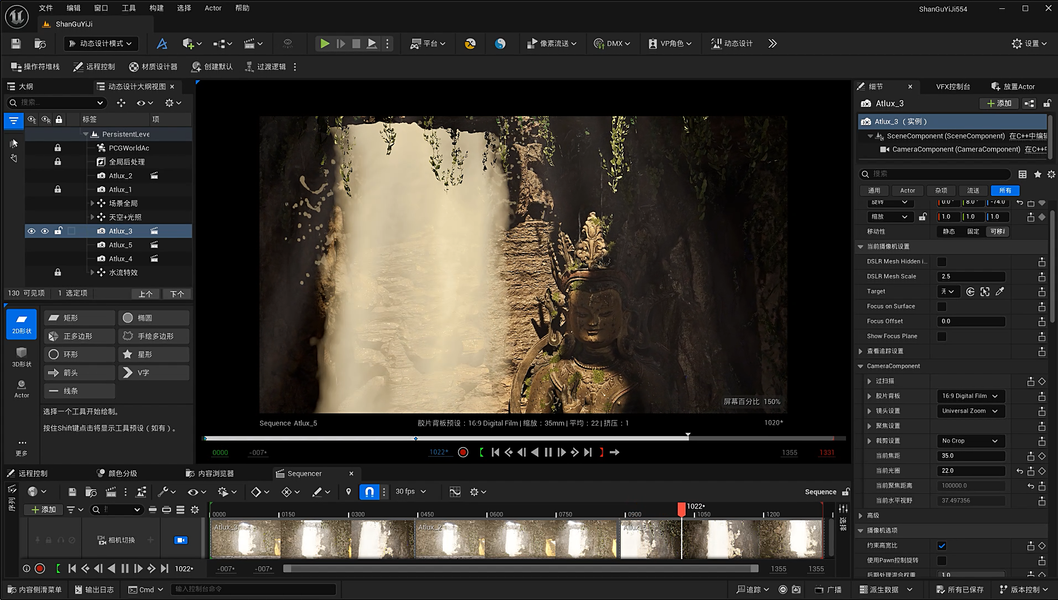This screenshot has width=1058, height=600.
Task: Click the red playhead marker at 1022
Action: click(681, 509)
